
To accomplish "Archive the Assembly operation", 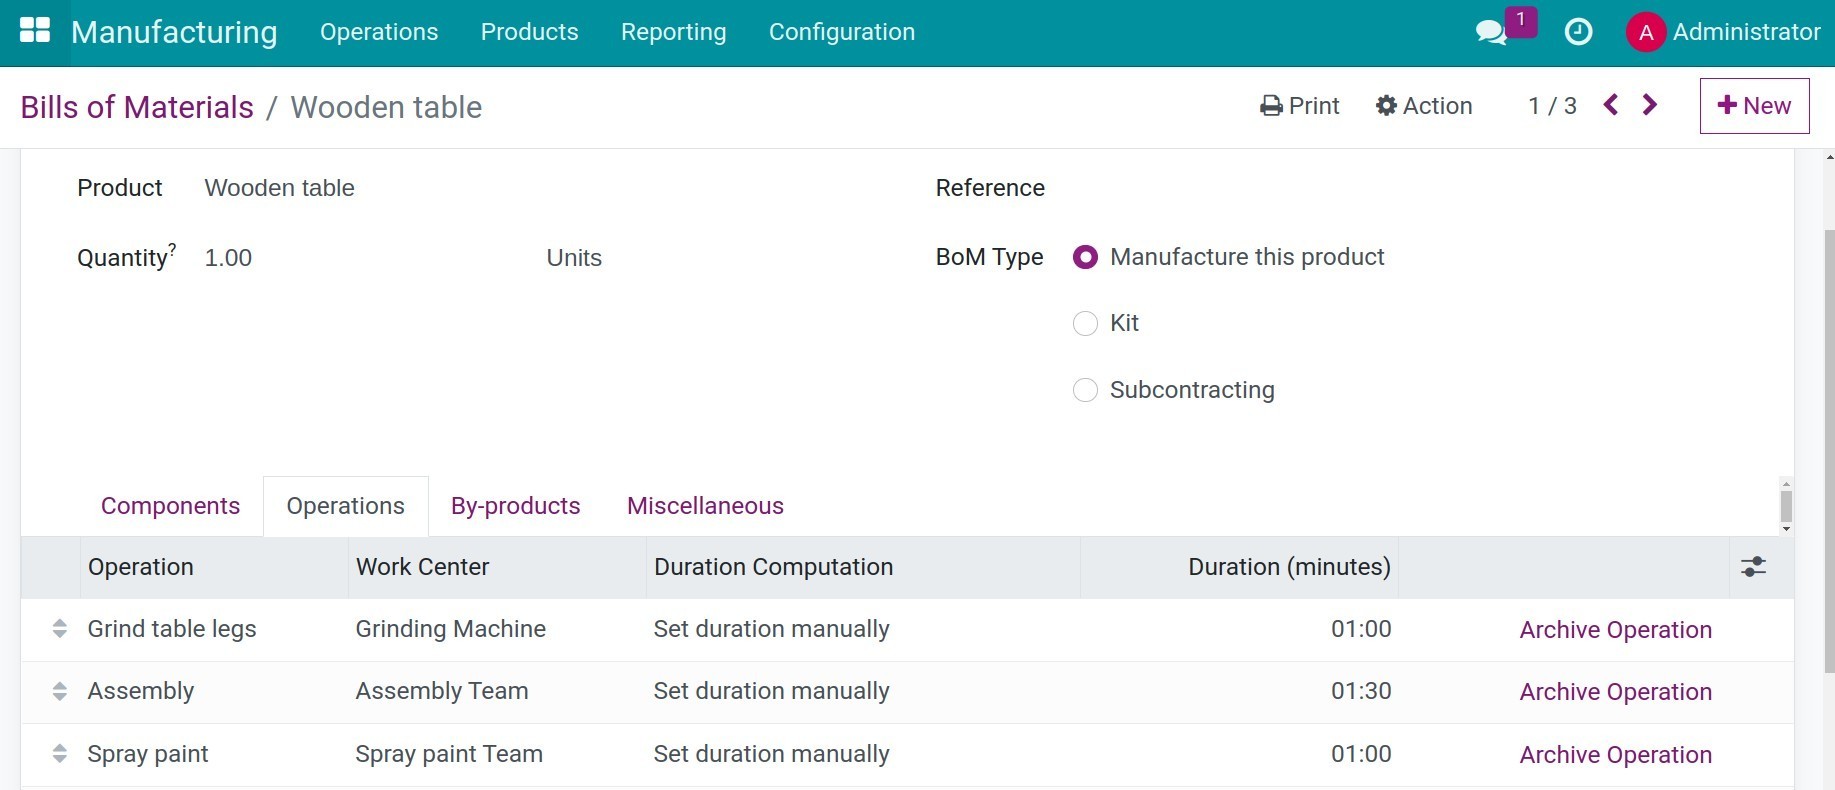I will point(1616,692).
